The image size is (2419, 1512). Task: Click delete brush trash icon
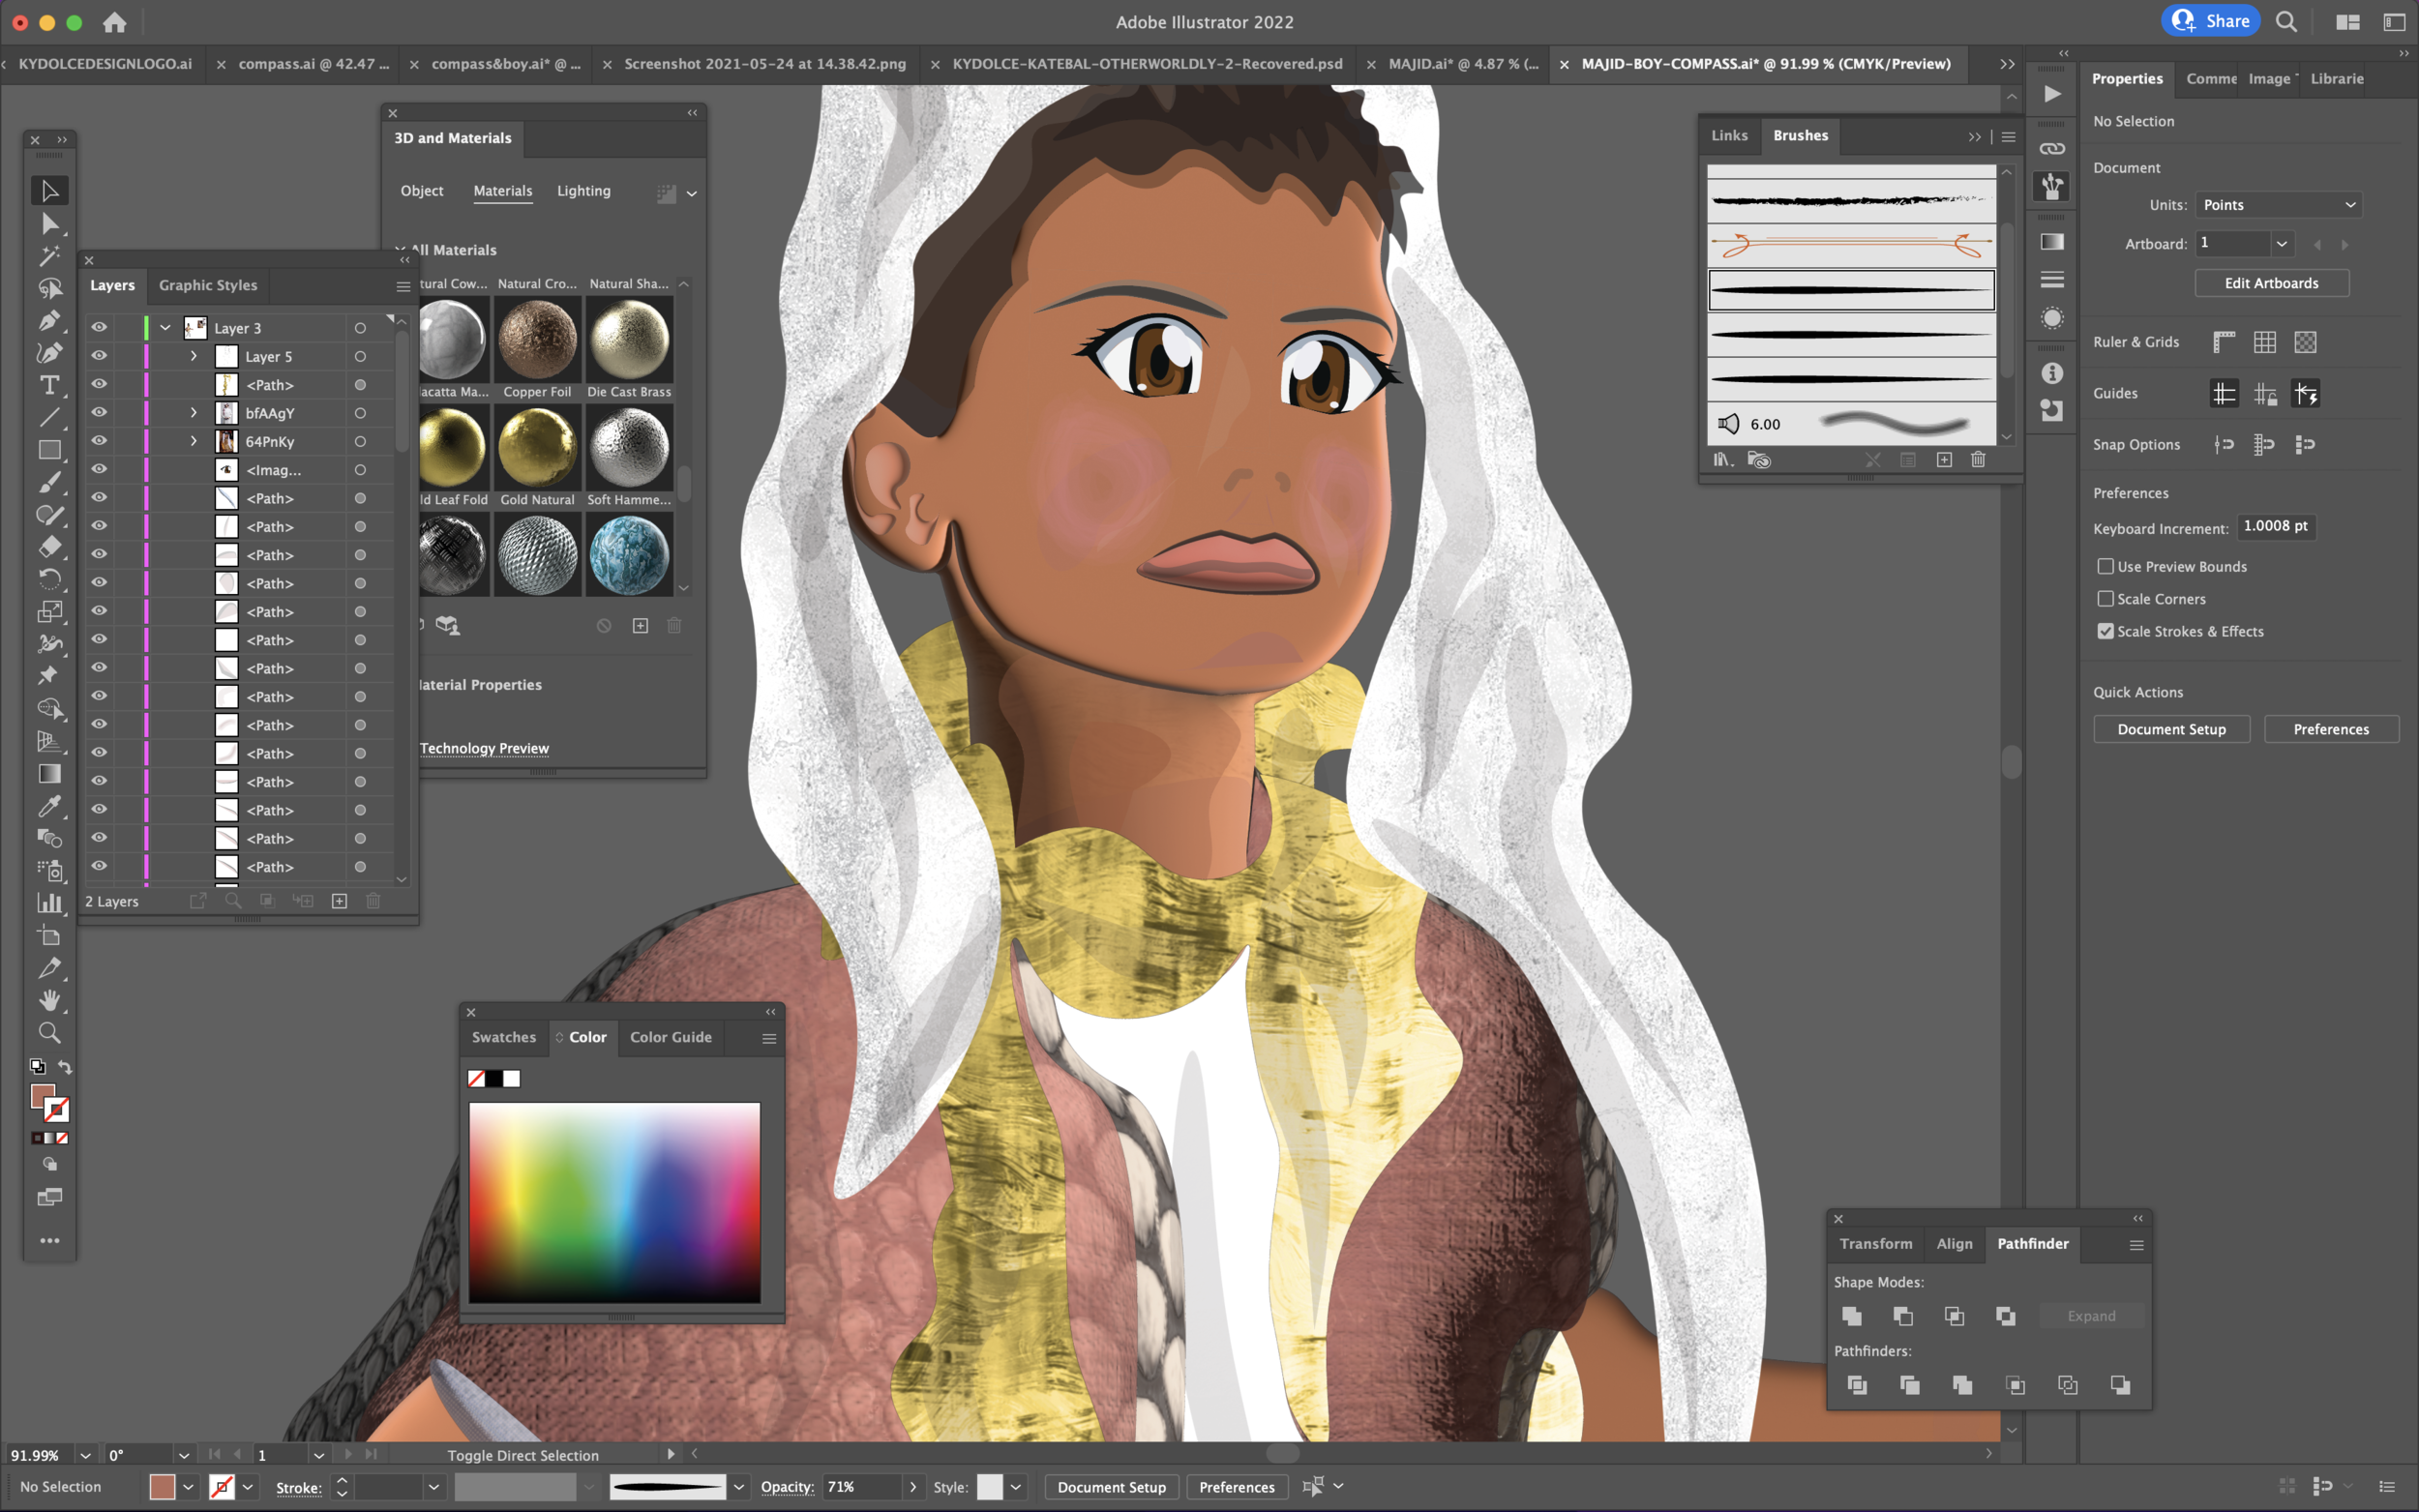coord(1978,460)
